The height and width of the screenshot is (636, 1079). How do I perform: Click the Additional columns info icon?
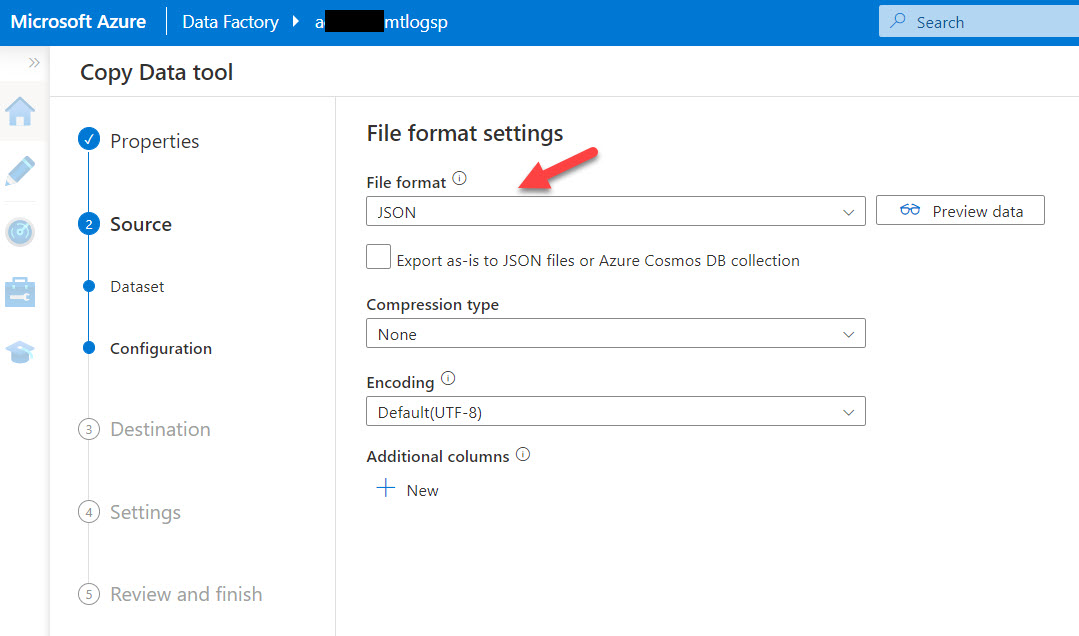tap(522, 453)
